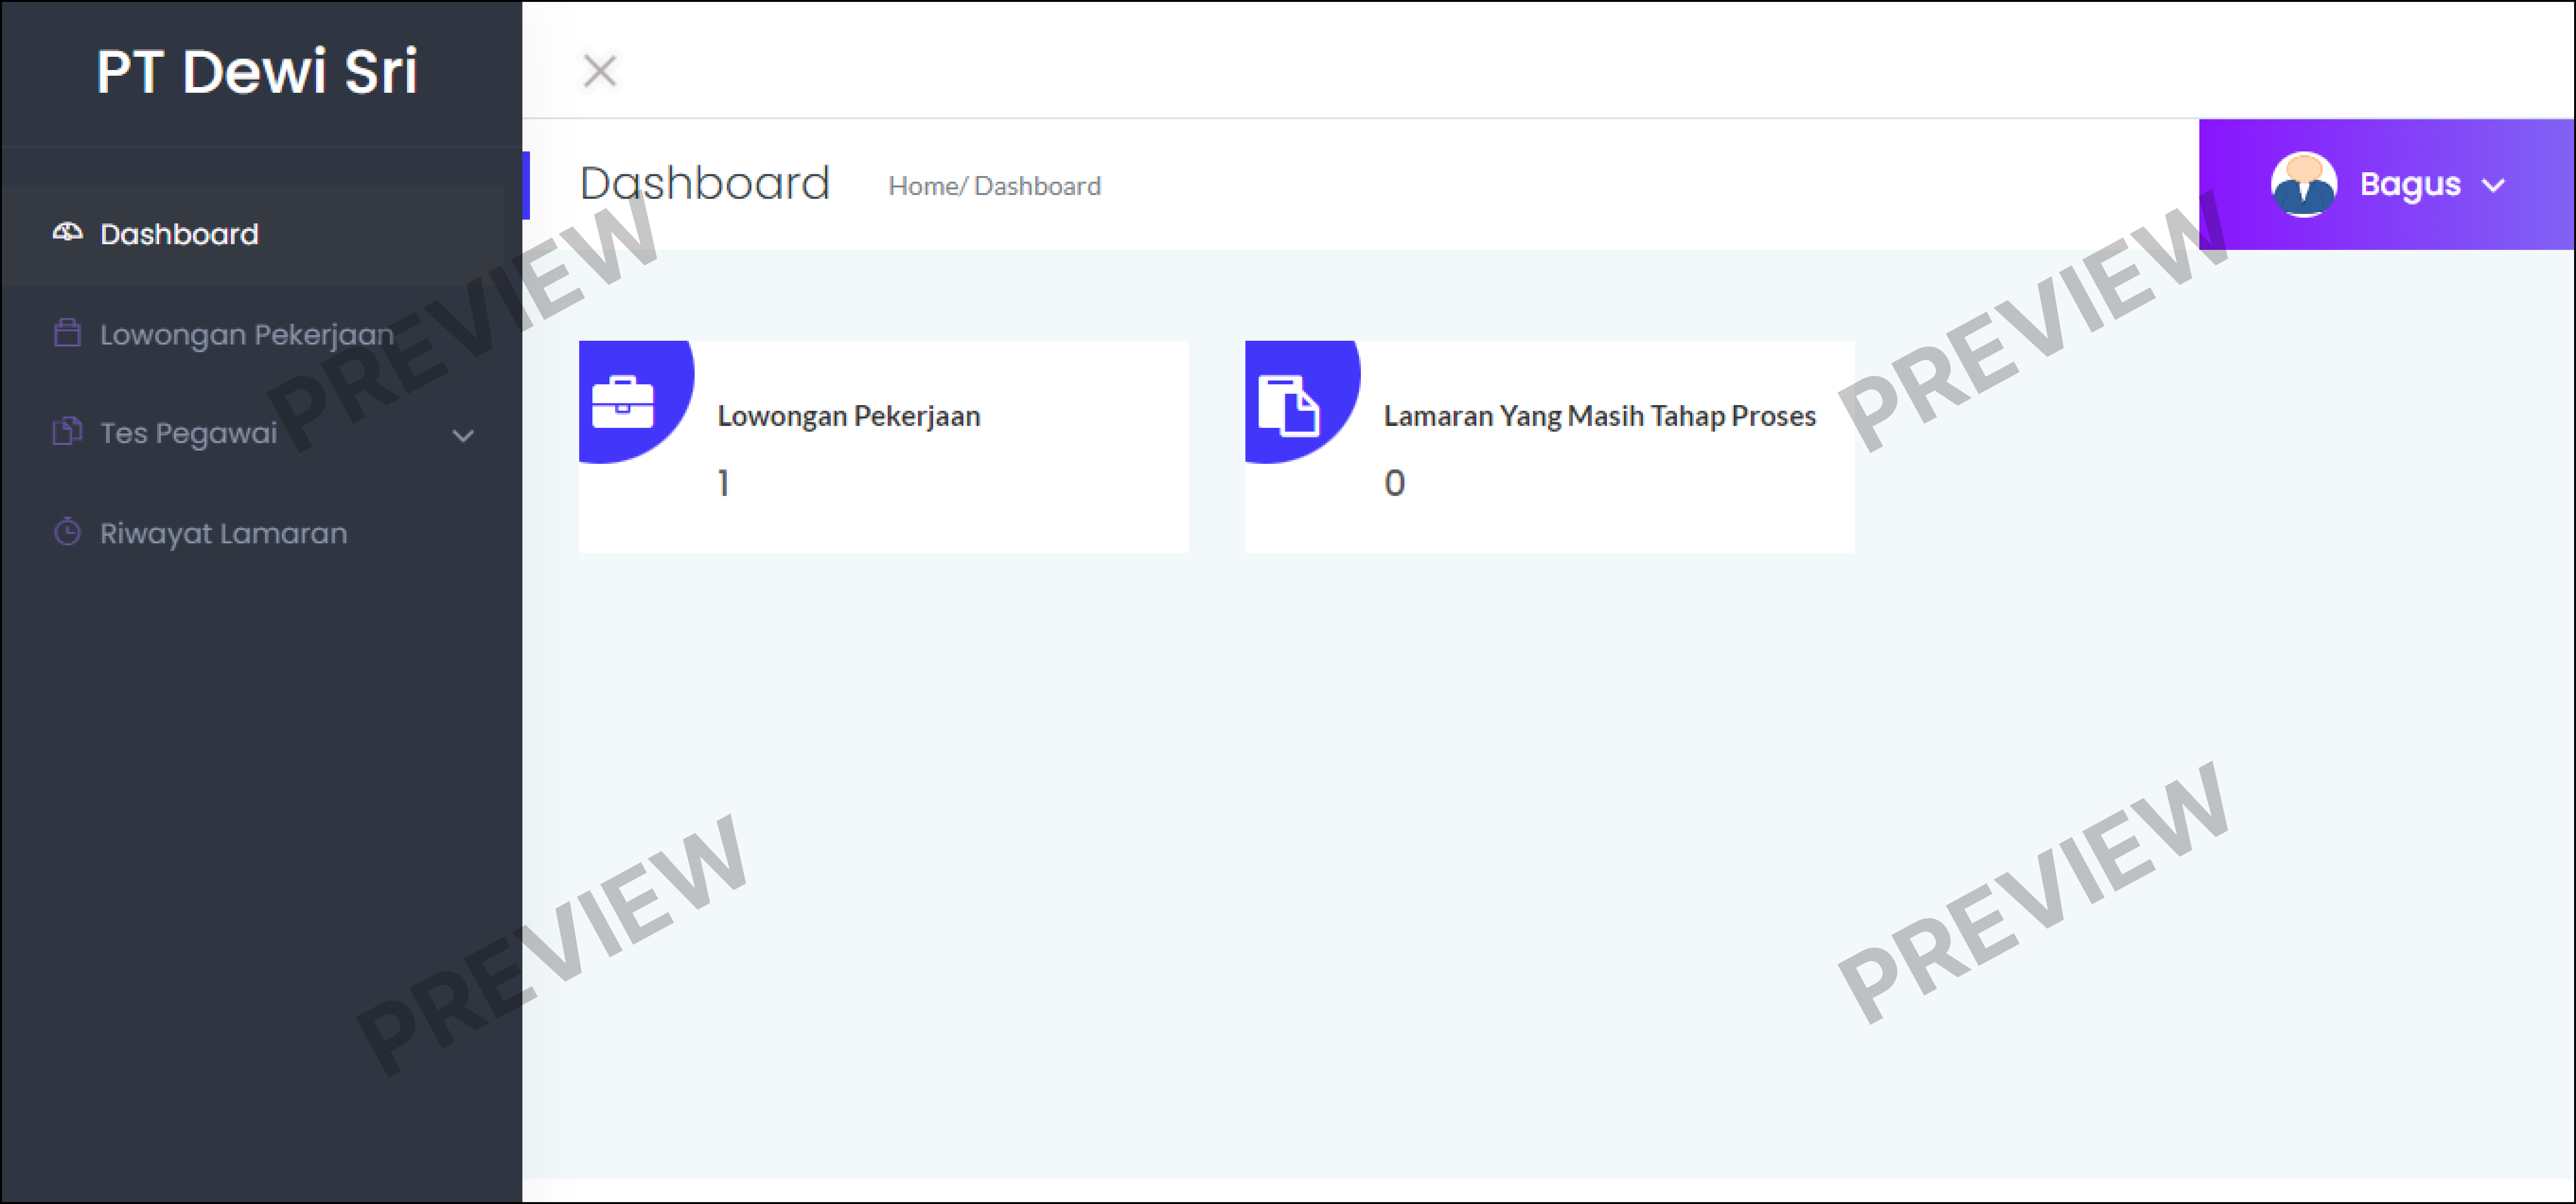Image resolution: width=2576 pixels, height=1204 pixels.
Task: Click the file icon on the Lamaran card
Action: 1288,405
